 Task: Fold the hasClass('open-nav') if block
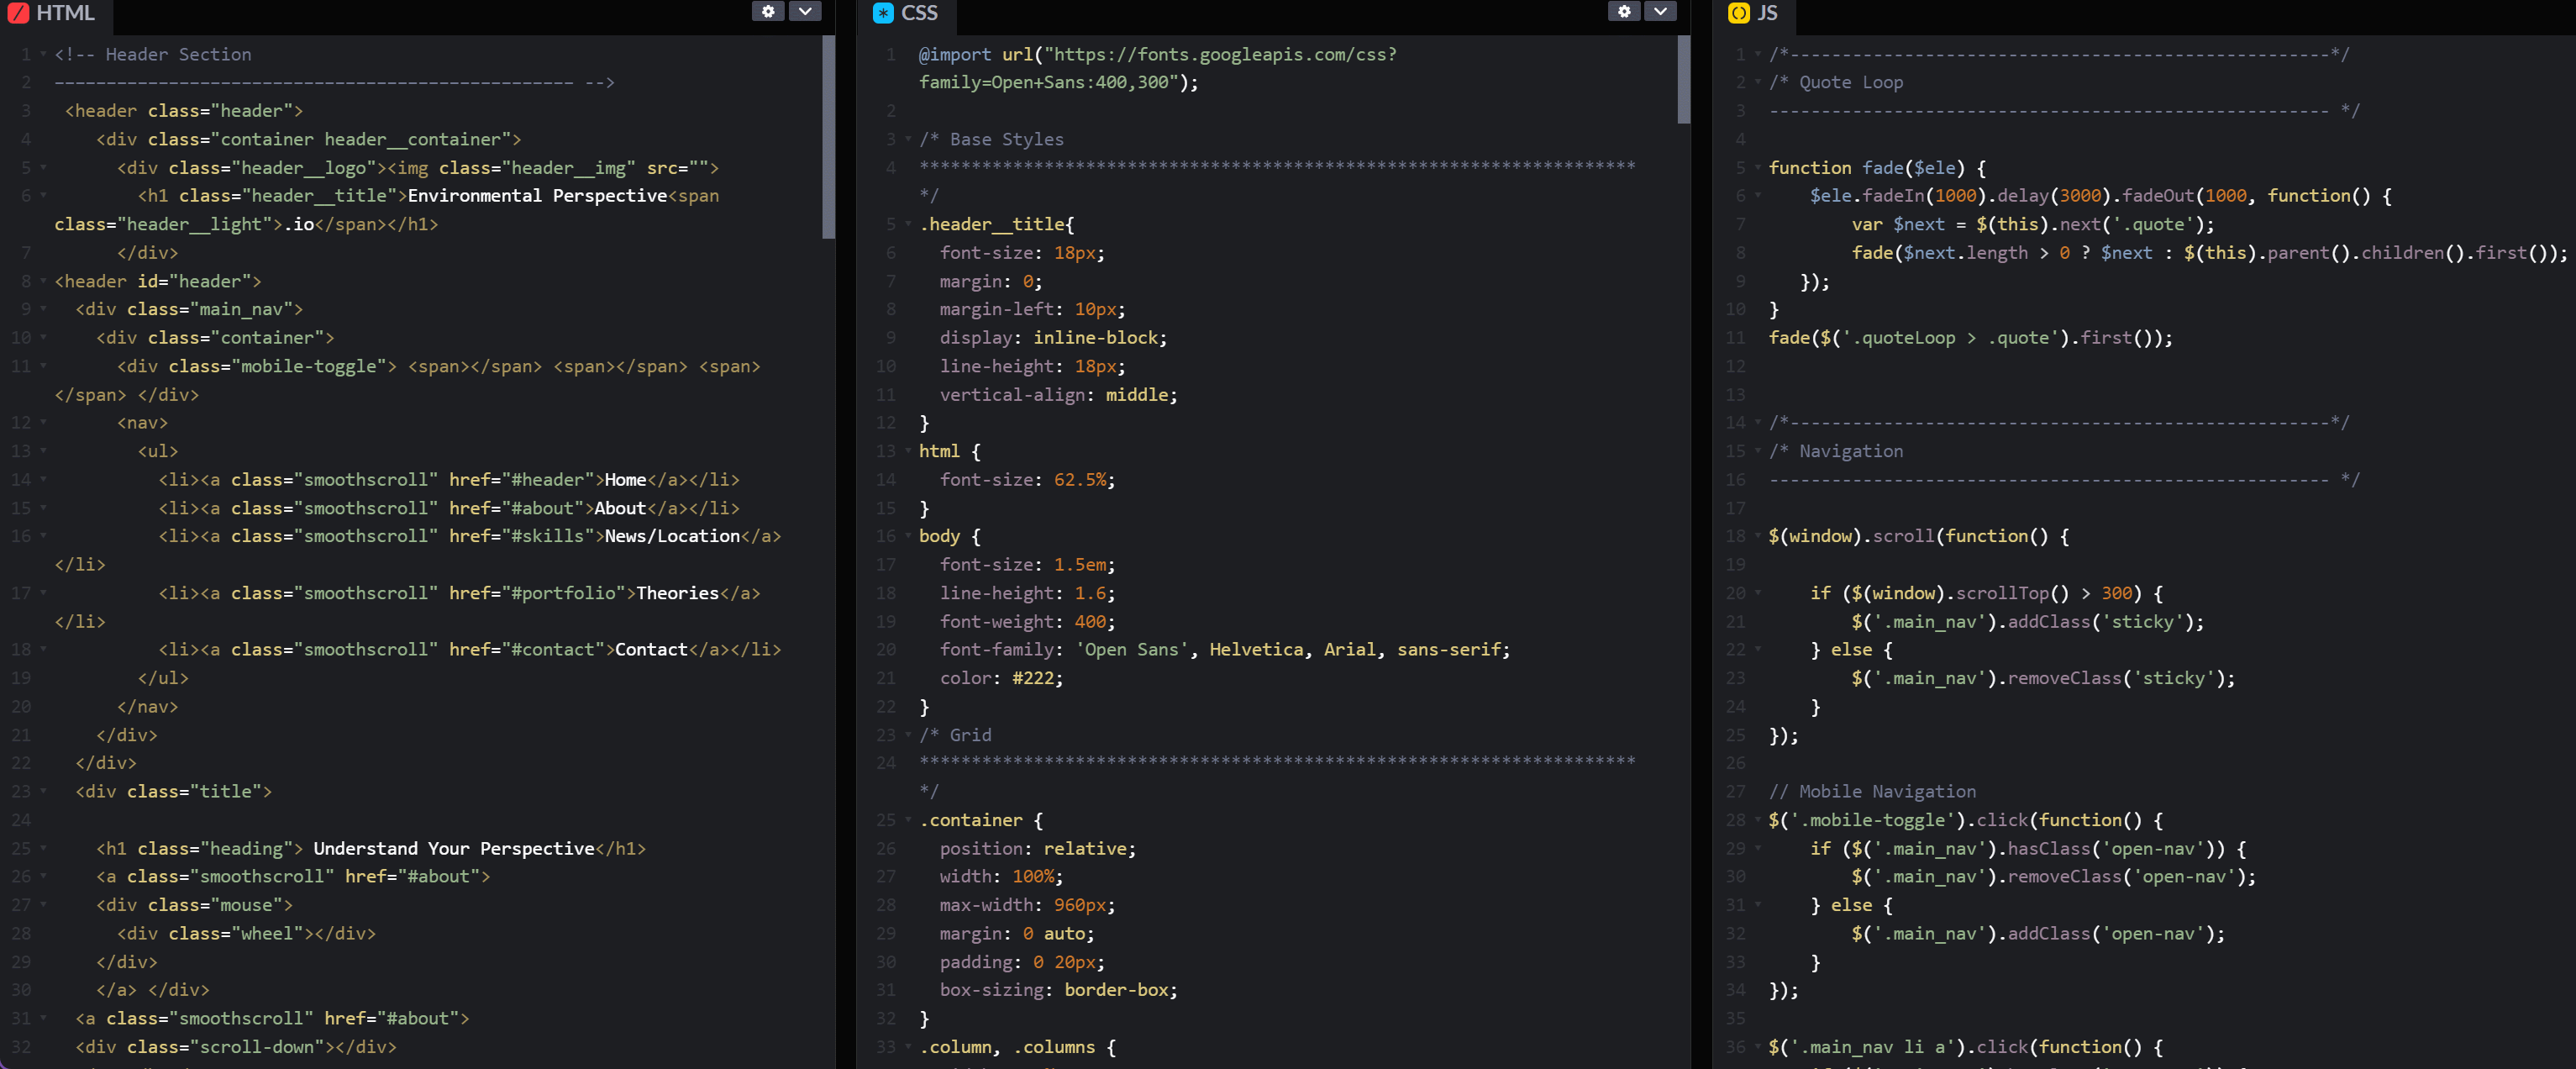click(x=1757, y=849)
